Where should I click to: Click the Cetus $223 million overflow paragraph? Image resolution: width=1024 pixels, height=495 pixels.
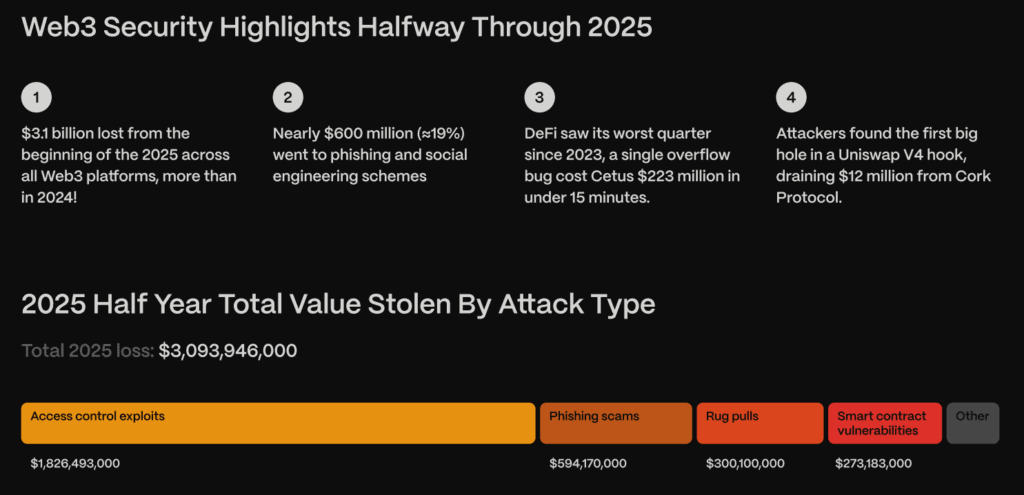[x=632, y=165]
